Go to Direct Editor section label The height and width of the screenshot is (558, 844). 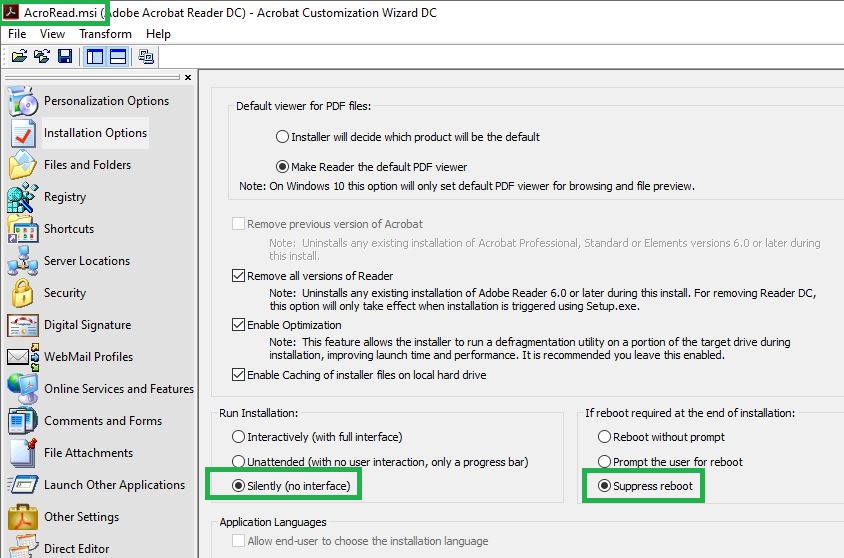[x=76, y=549]
